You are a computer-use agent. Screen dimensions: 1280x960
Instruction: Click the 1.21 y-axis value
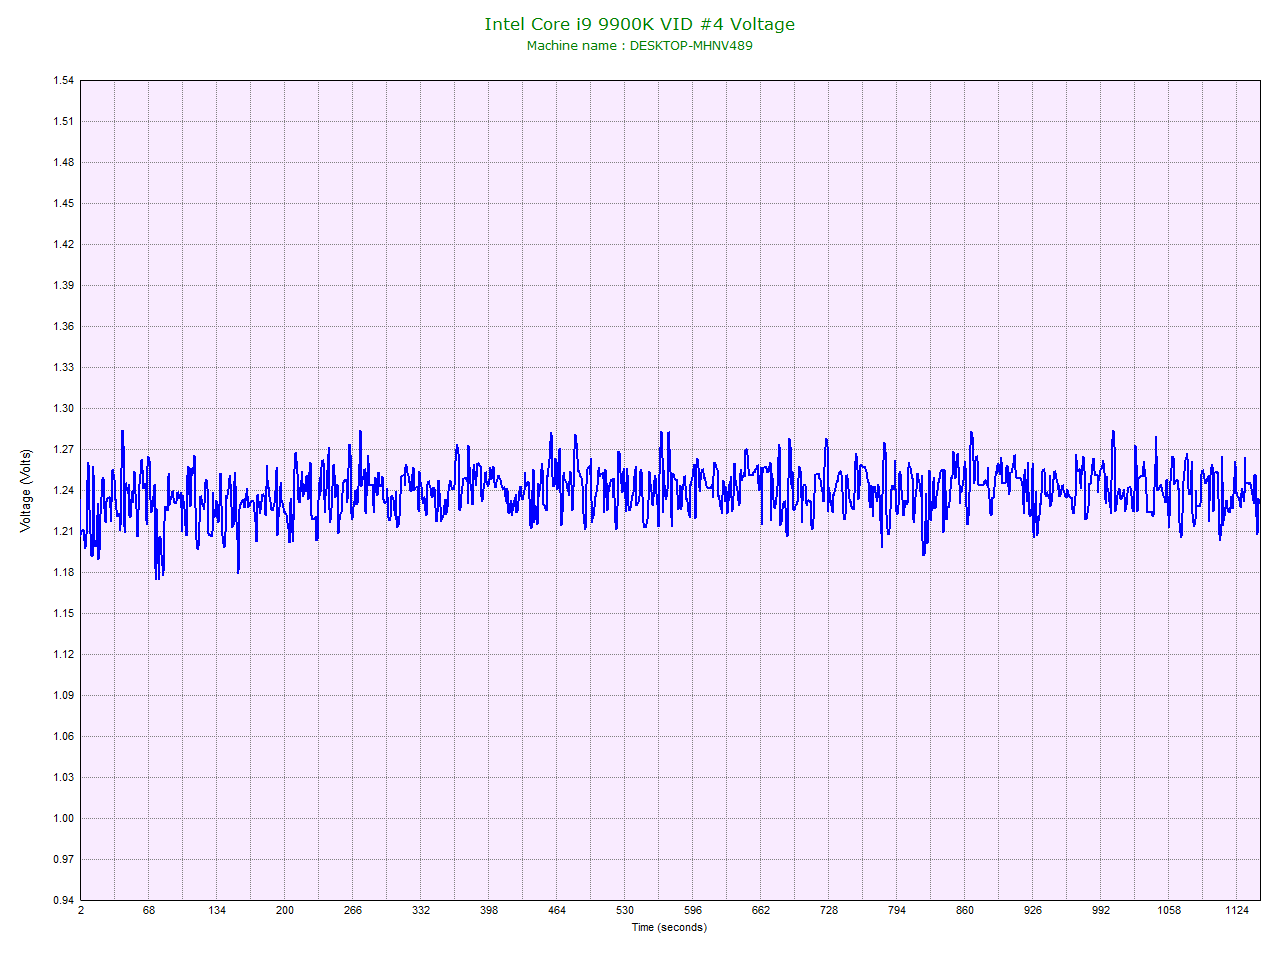point(64,532)
